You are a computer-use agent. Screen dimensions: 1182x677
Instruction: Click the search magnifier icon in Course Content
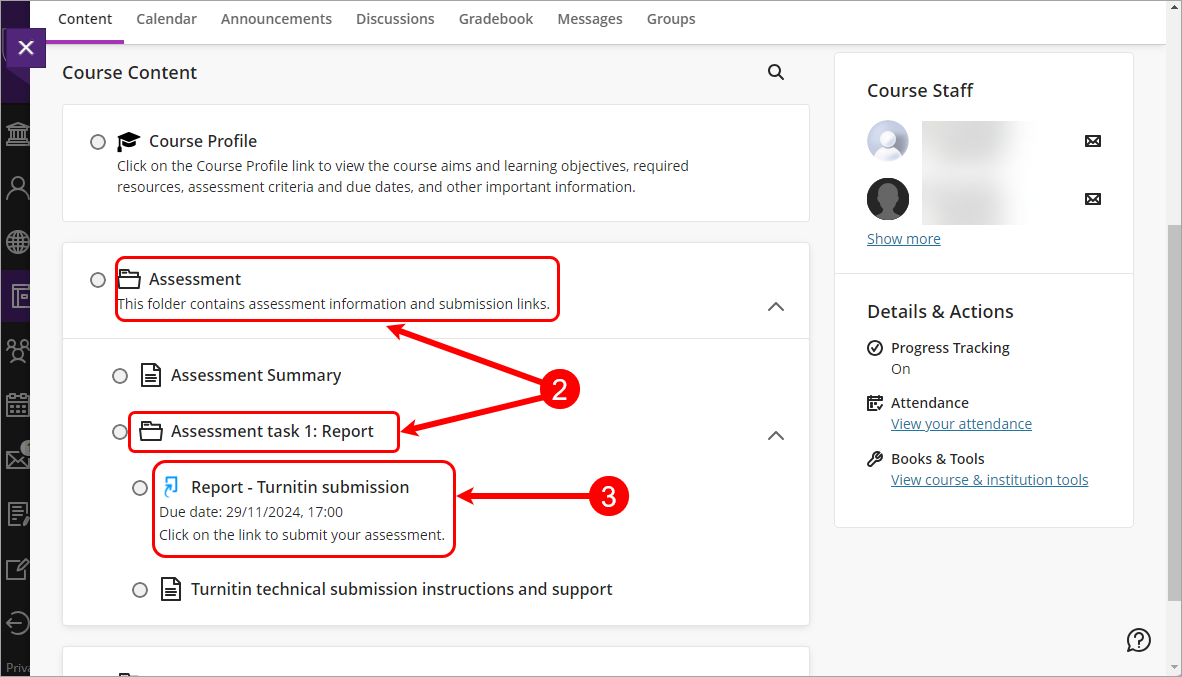tap(775, 72)
